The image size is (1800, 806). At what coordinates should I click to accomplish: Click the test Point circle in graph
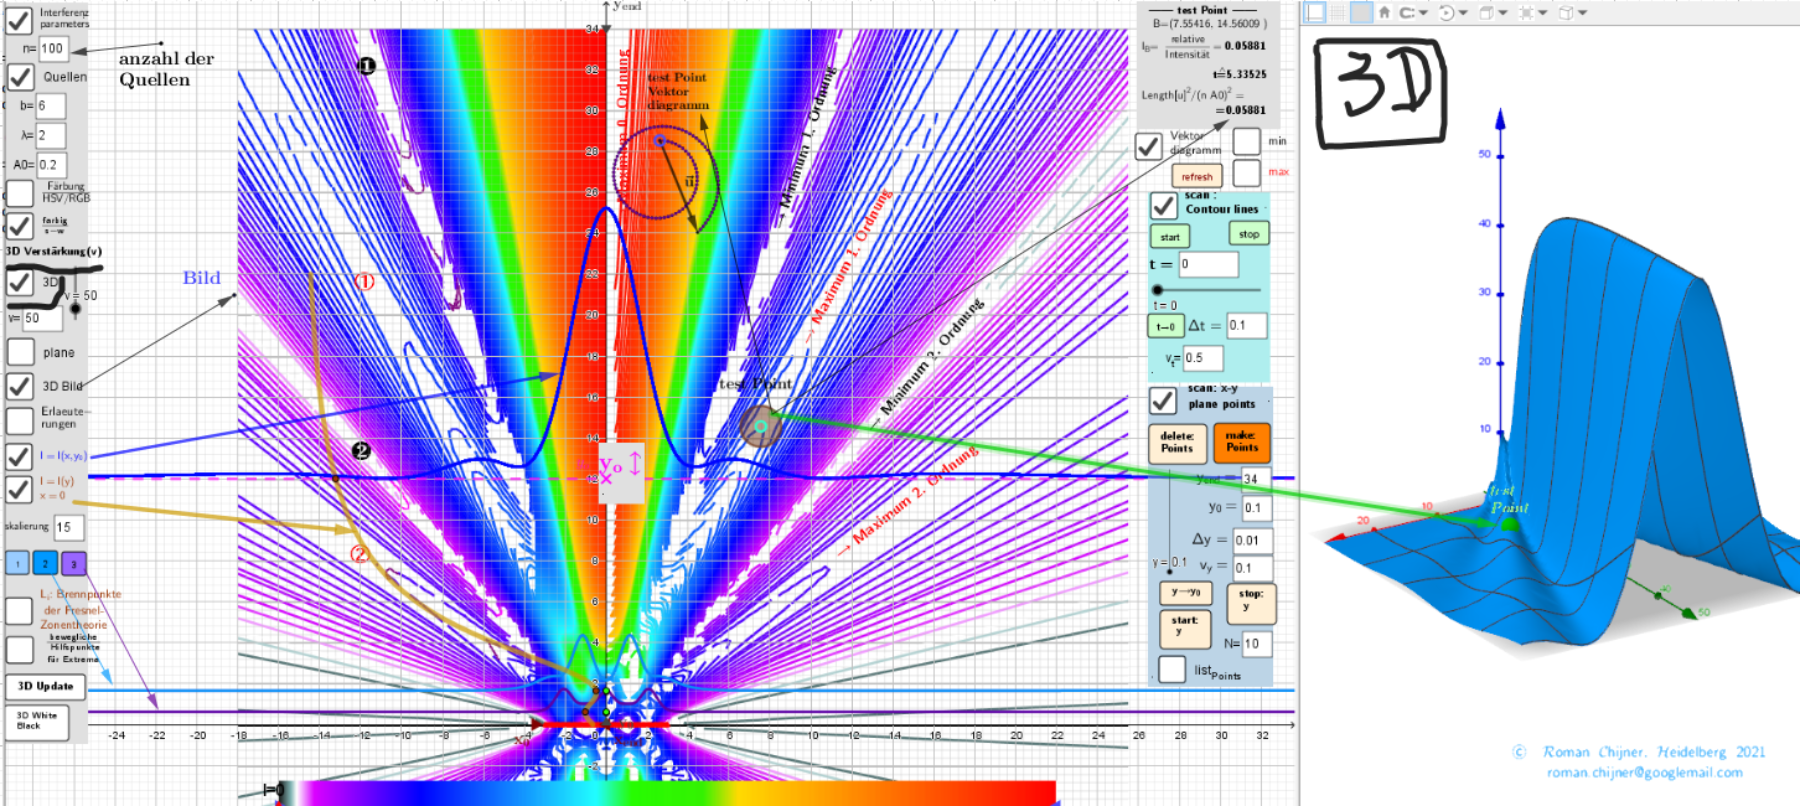click(761, 427)
